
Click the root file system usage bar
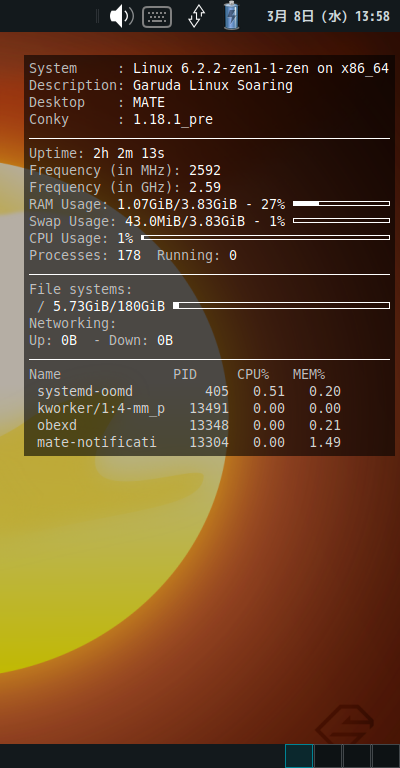[x=282, y=306]
